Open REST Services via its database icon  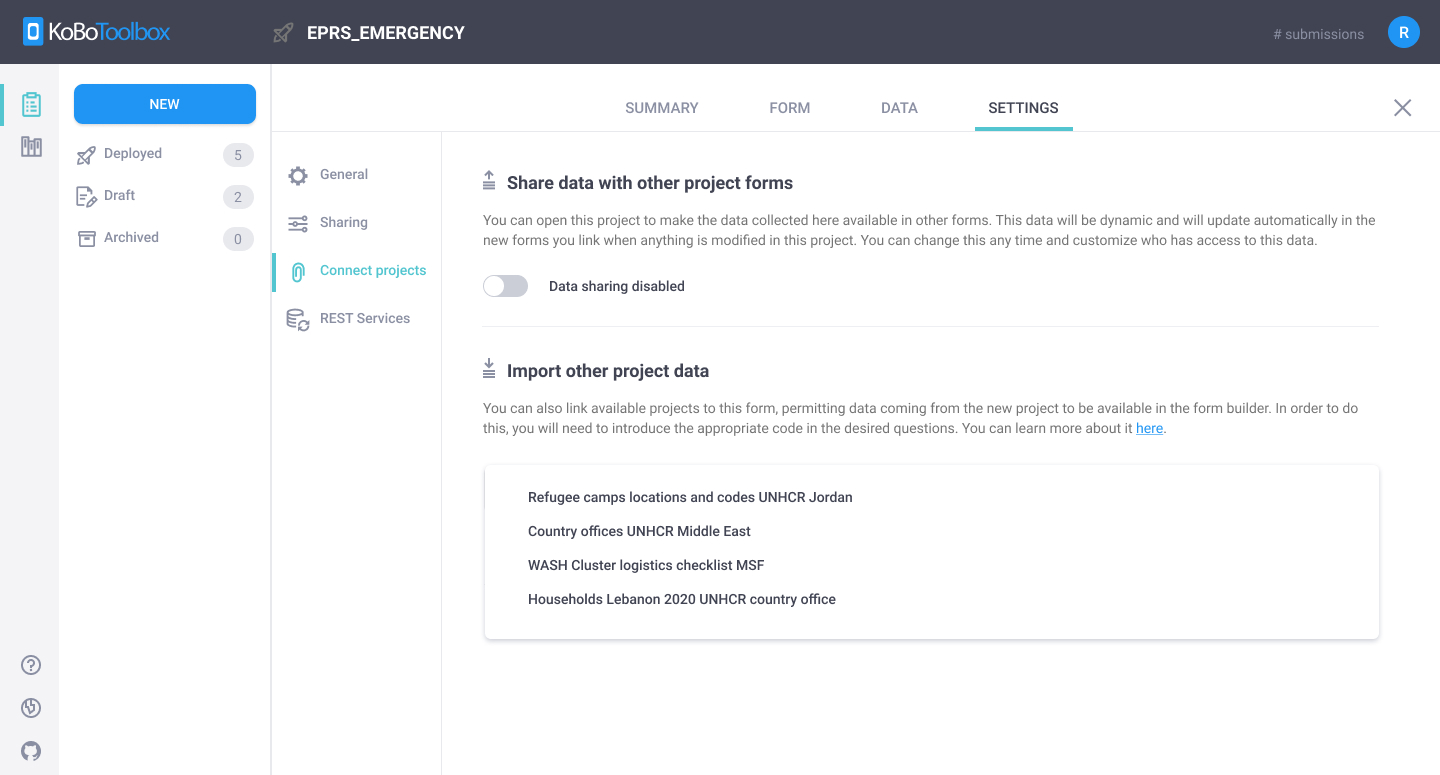297,318
